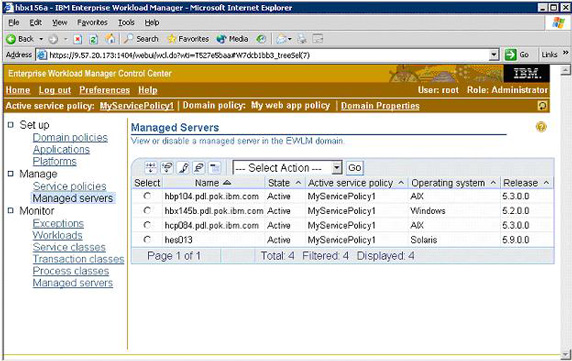Viewport: 572px width, 361px height.
Task: Open the Help menu in menu bar
Action: pyautogui.click(x=152, y=23)
